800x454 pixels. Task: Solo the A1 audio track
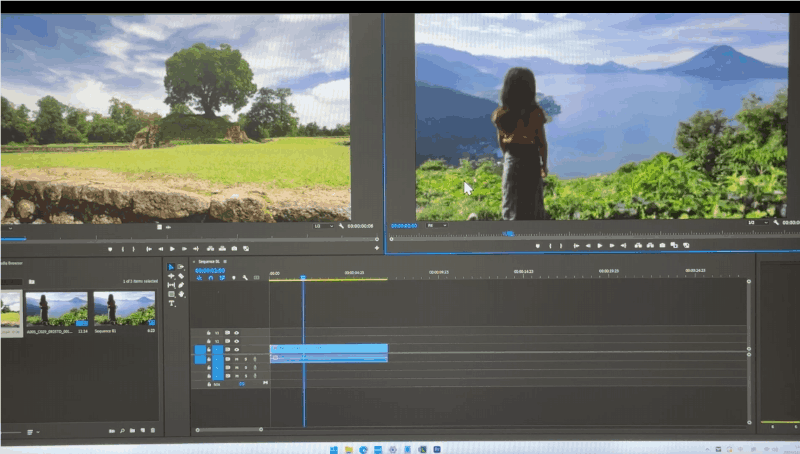point(245,359)
